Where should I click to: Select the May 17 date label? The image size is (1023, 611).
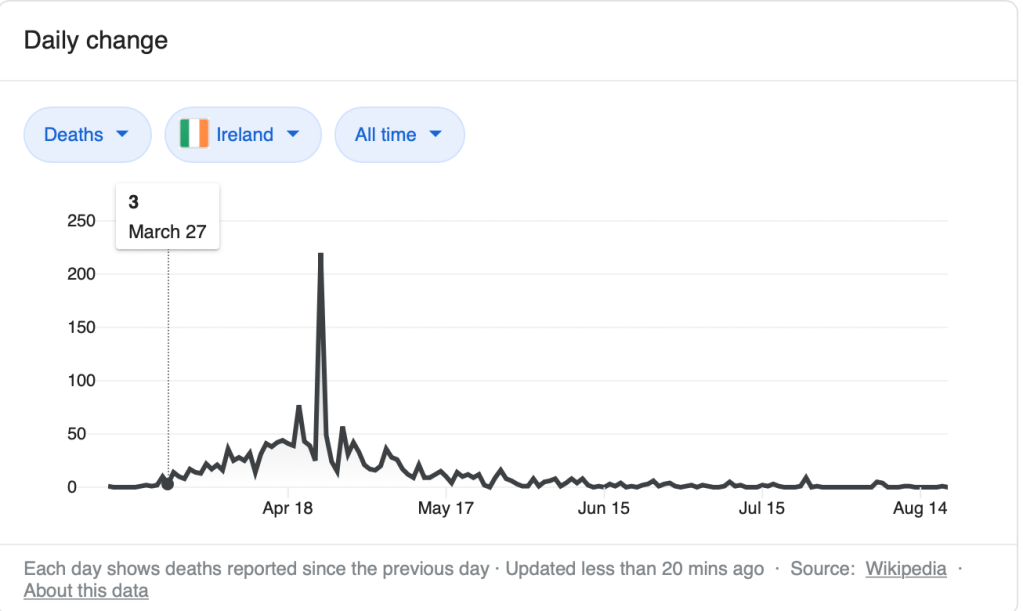click(x=445, y=509)
